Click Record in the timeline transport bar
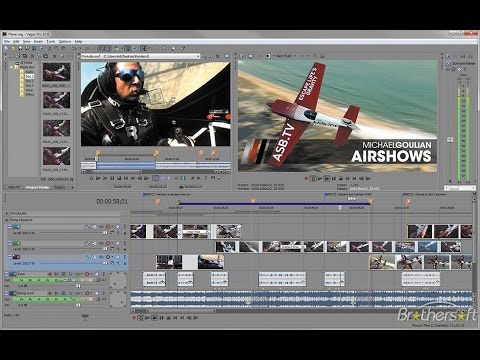This screenshot has width=480, height=360. point(134,318)
